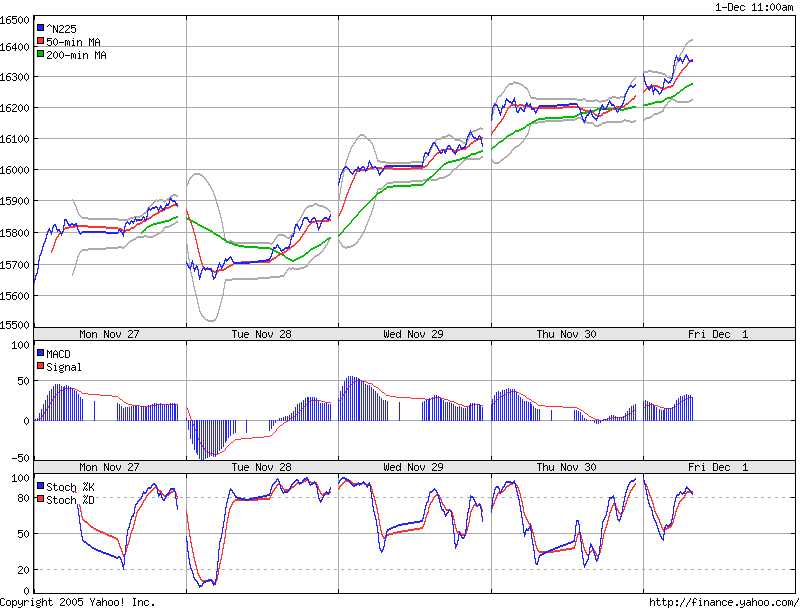800x608 pixels.
Task: Click the red Stoch %D legend swatch
Action: (41, 499)
